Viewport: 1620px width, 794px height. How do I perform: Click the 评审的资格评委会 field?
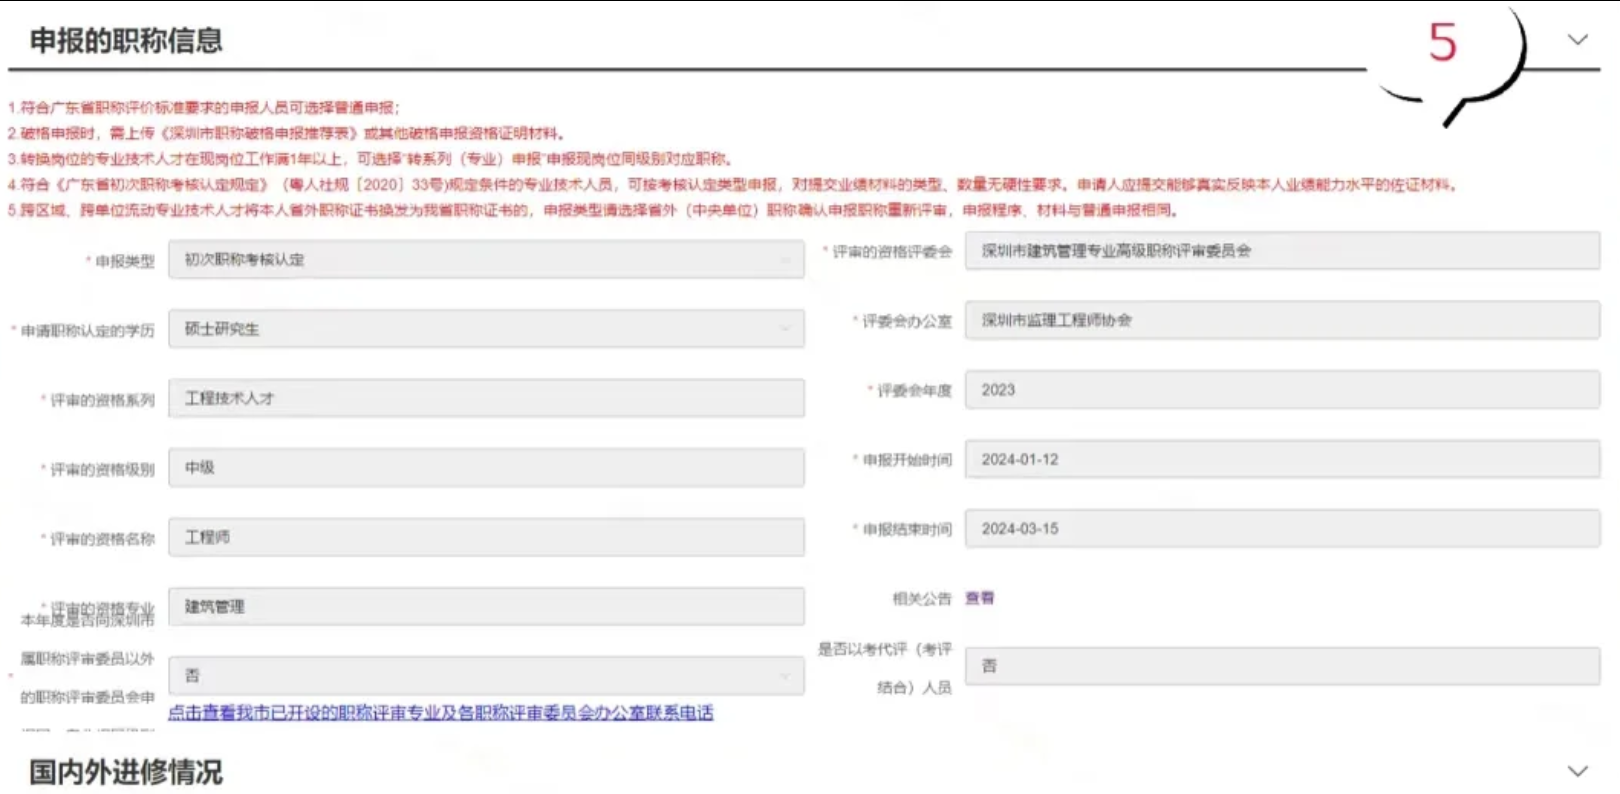tap(1281, 251)
